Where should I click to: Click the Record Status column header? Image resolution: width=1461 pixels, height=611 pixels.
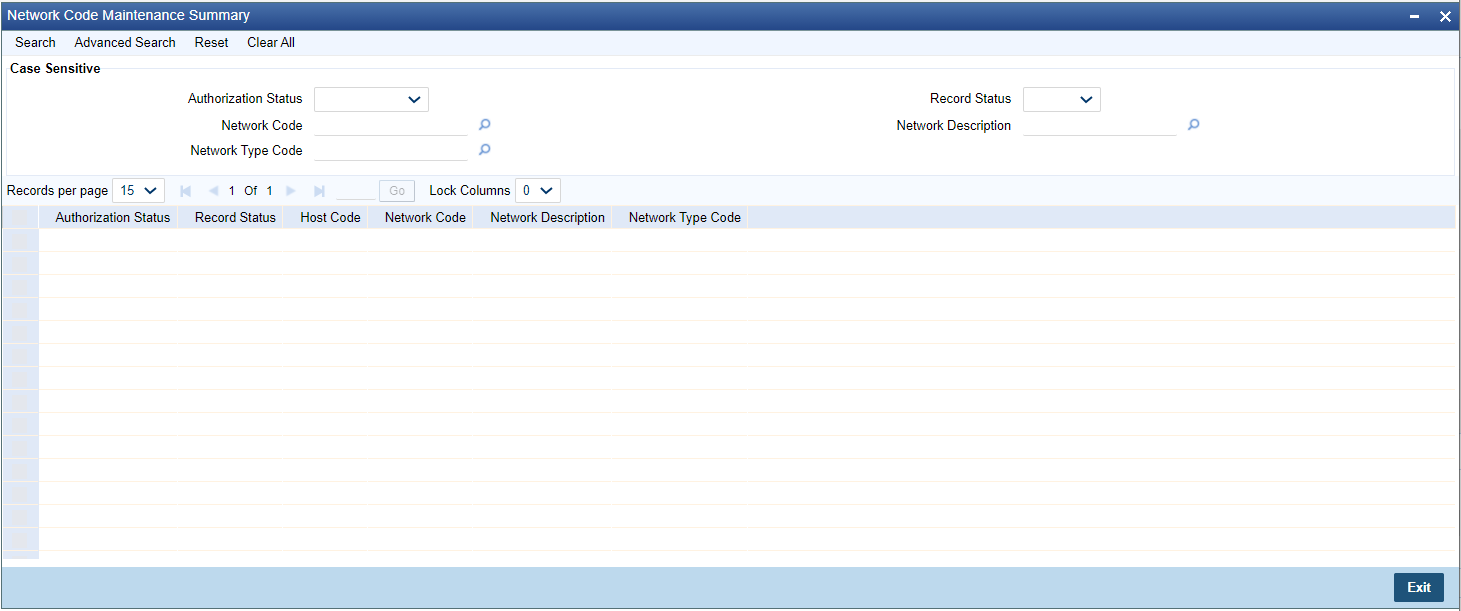(235, 217)
